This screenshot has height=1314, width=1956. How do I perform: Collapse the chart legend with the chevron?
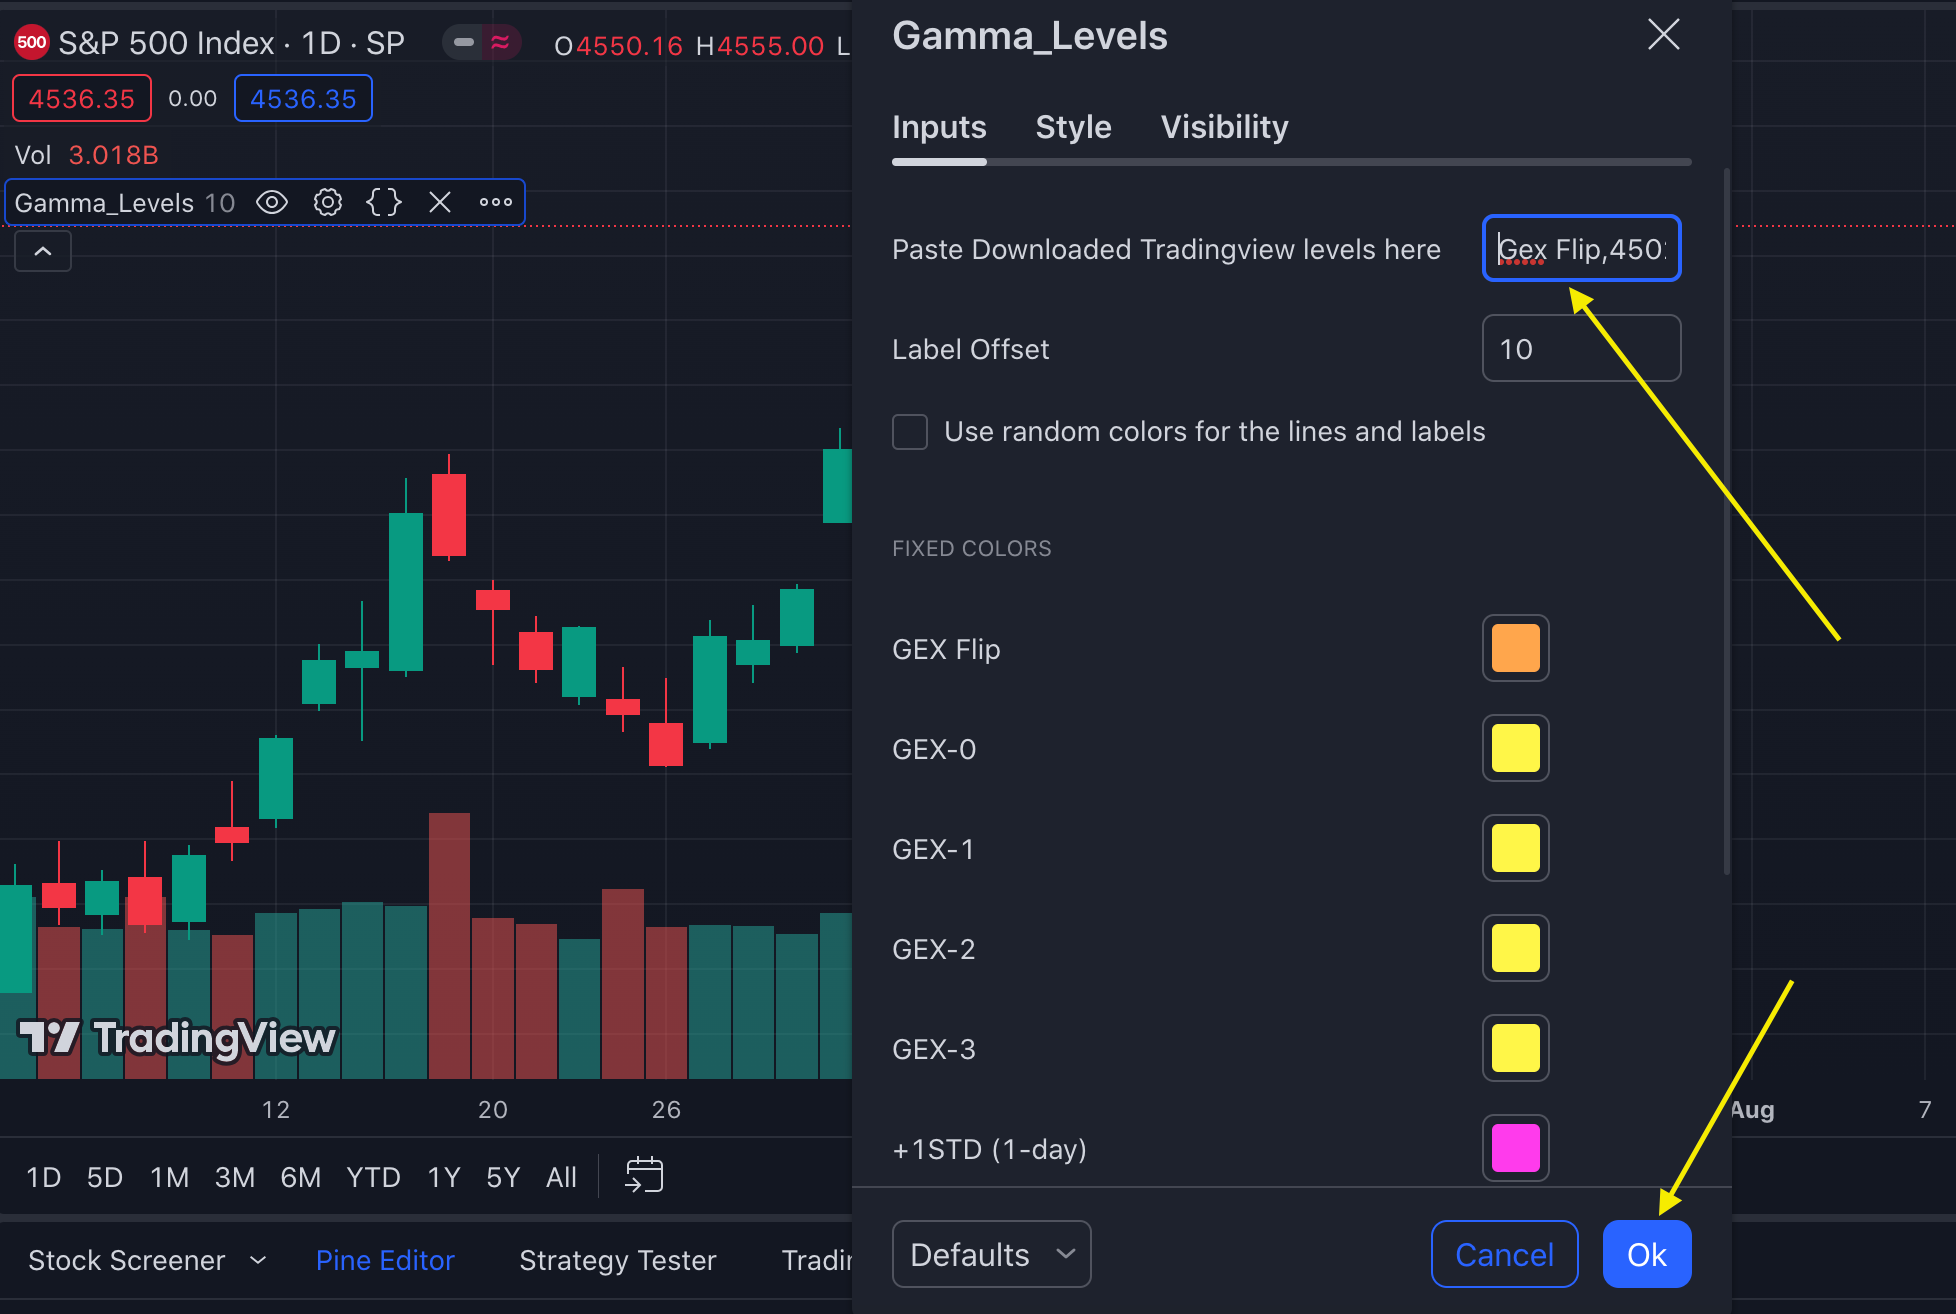pos(42,251)
